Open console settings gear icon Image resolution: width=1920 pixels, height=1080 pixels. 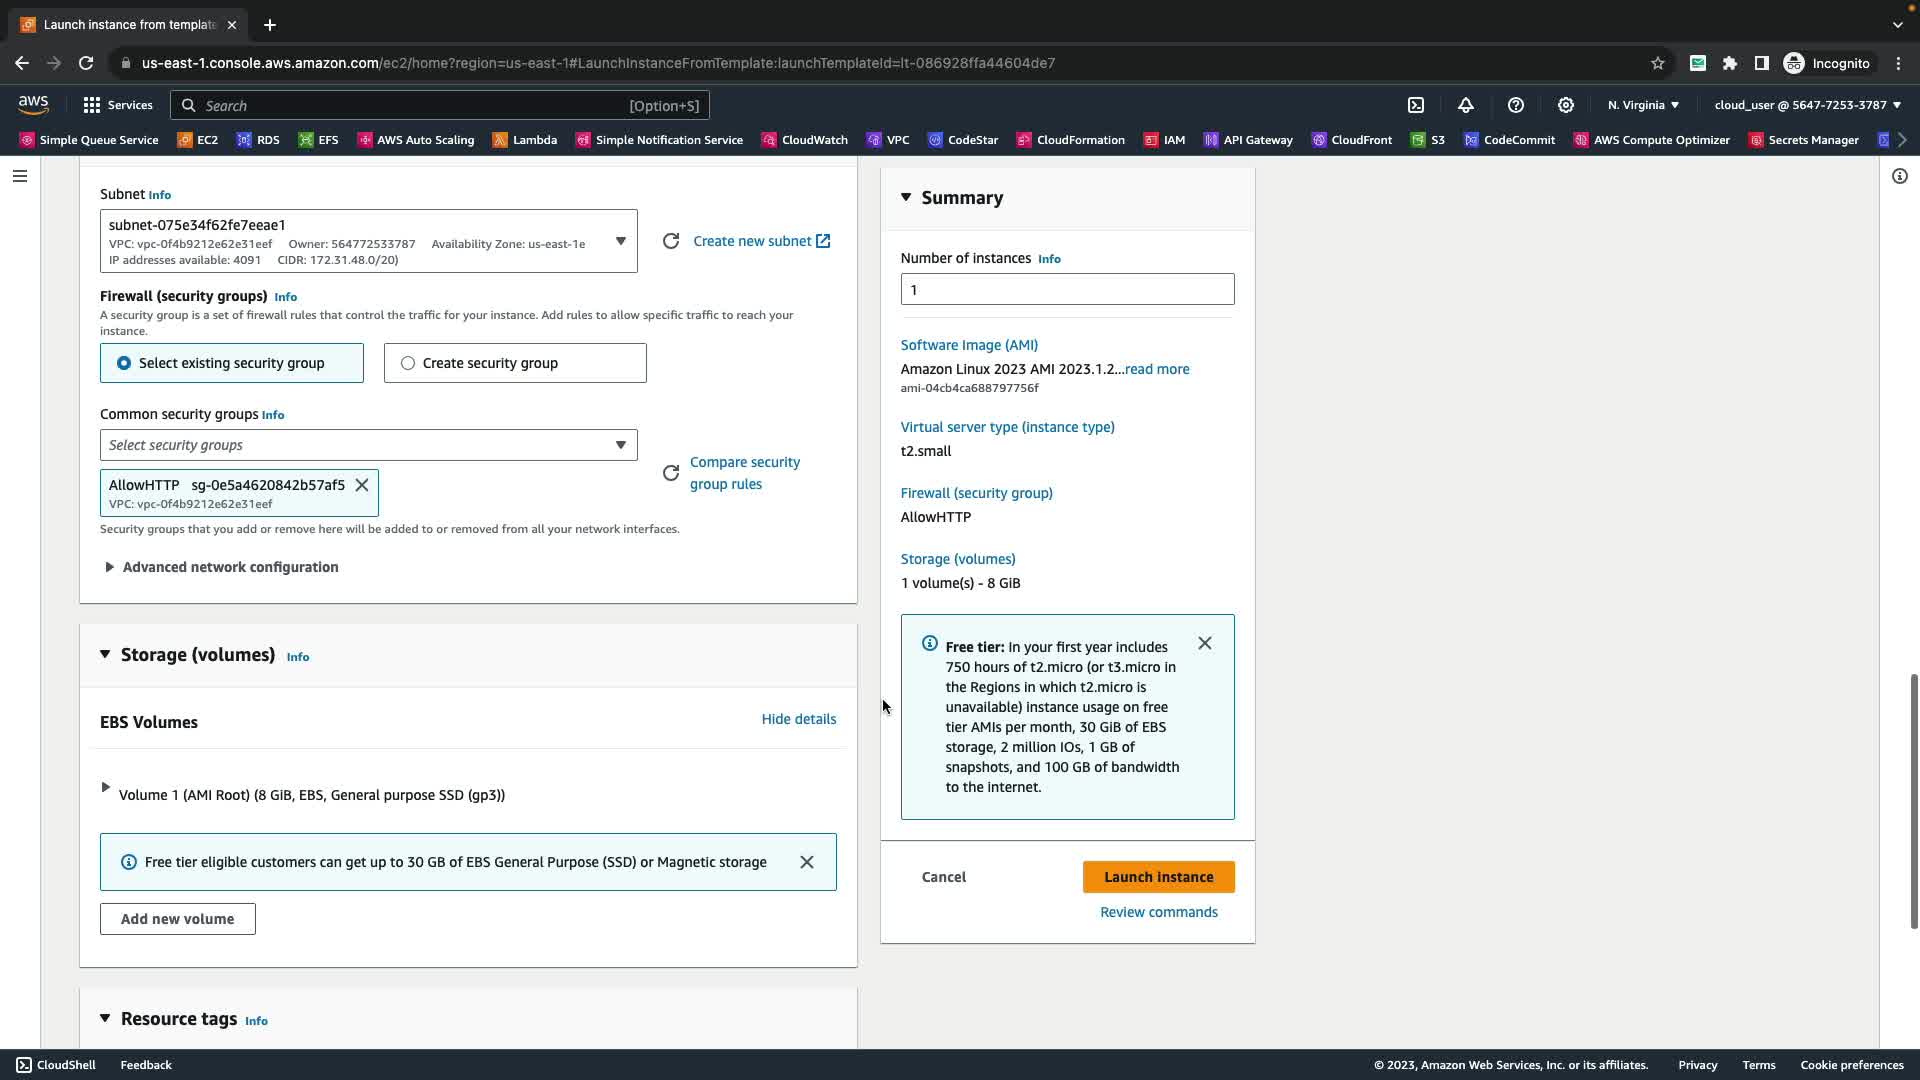pyautogui.click(x=1566, y=105)
